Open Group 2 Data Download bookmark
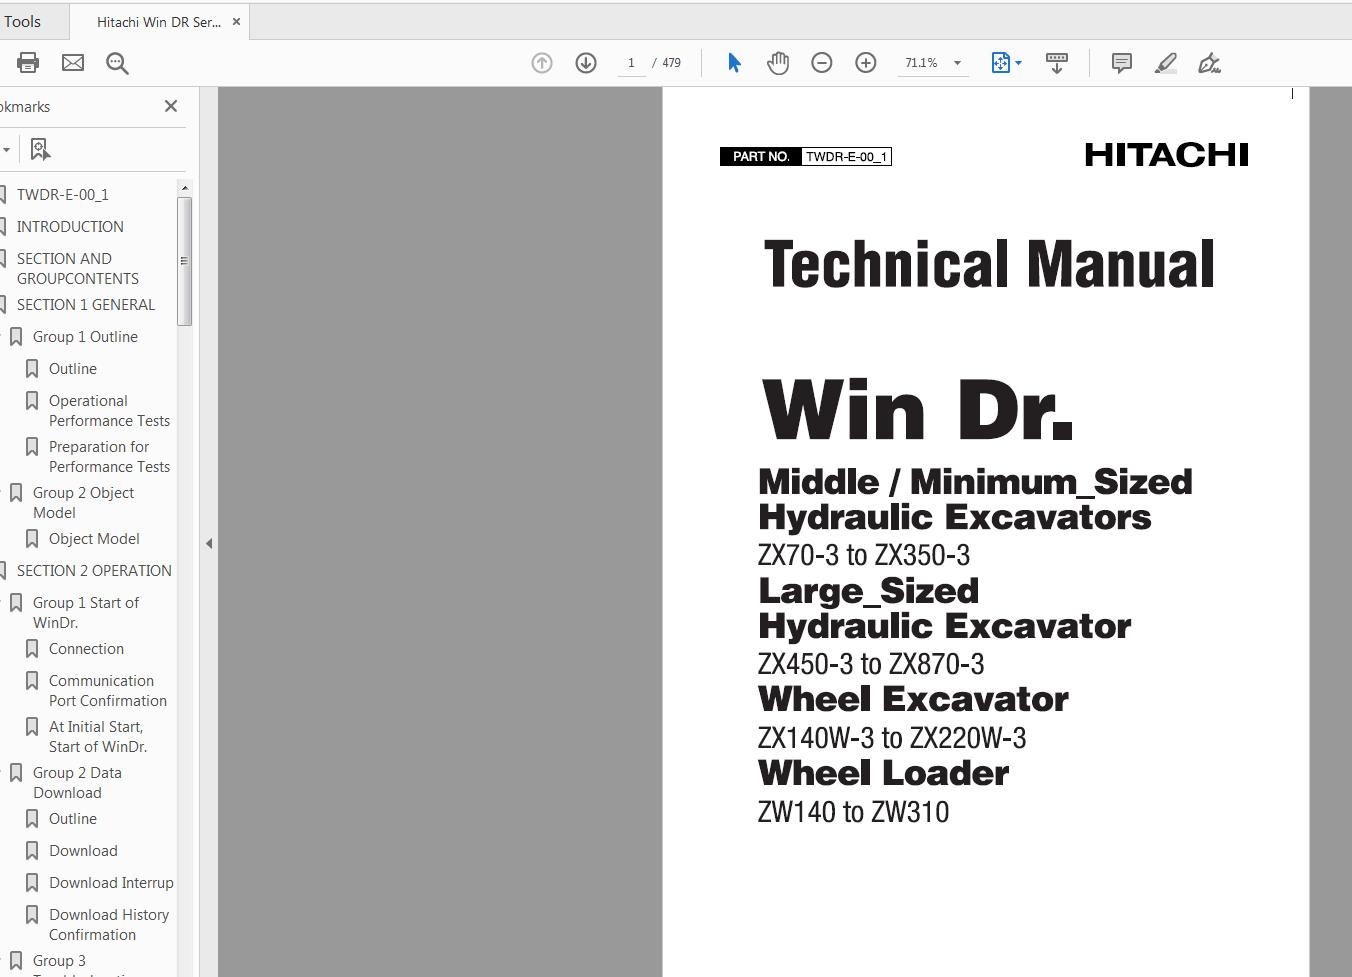Viewport: 1352px width, 977px height. [77, 783]
